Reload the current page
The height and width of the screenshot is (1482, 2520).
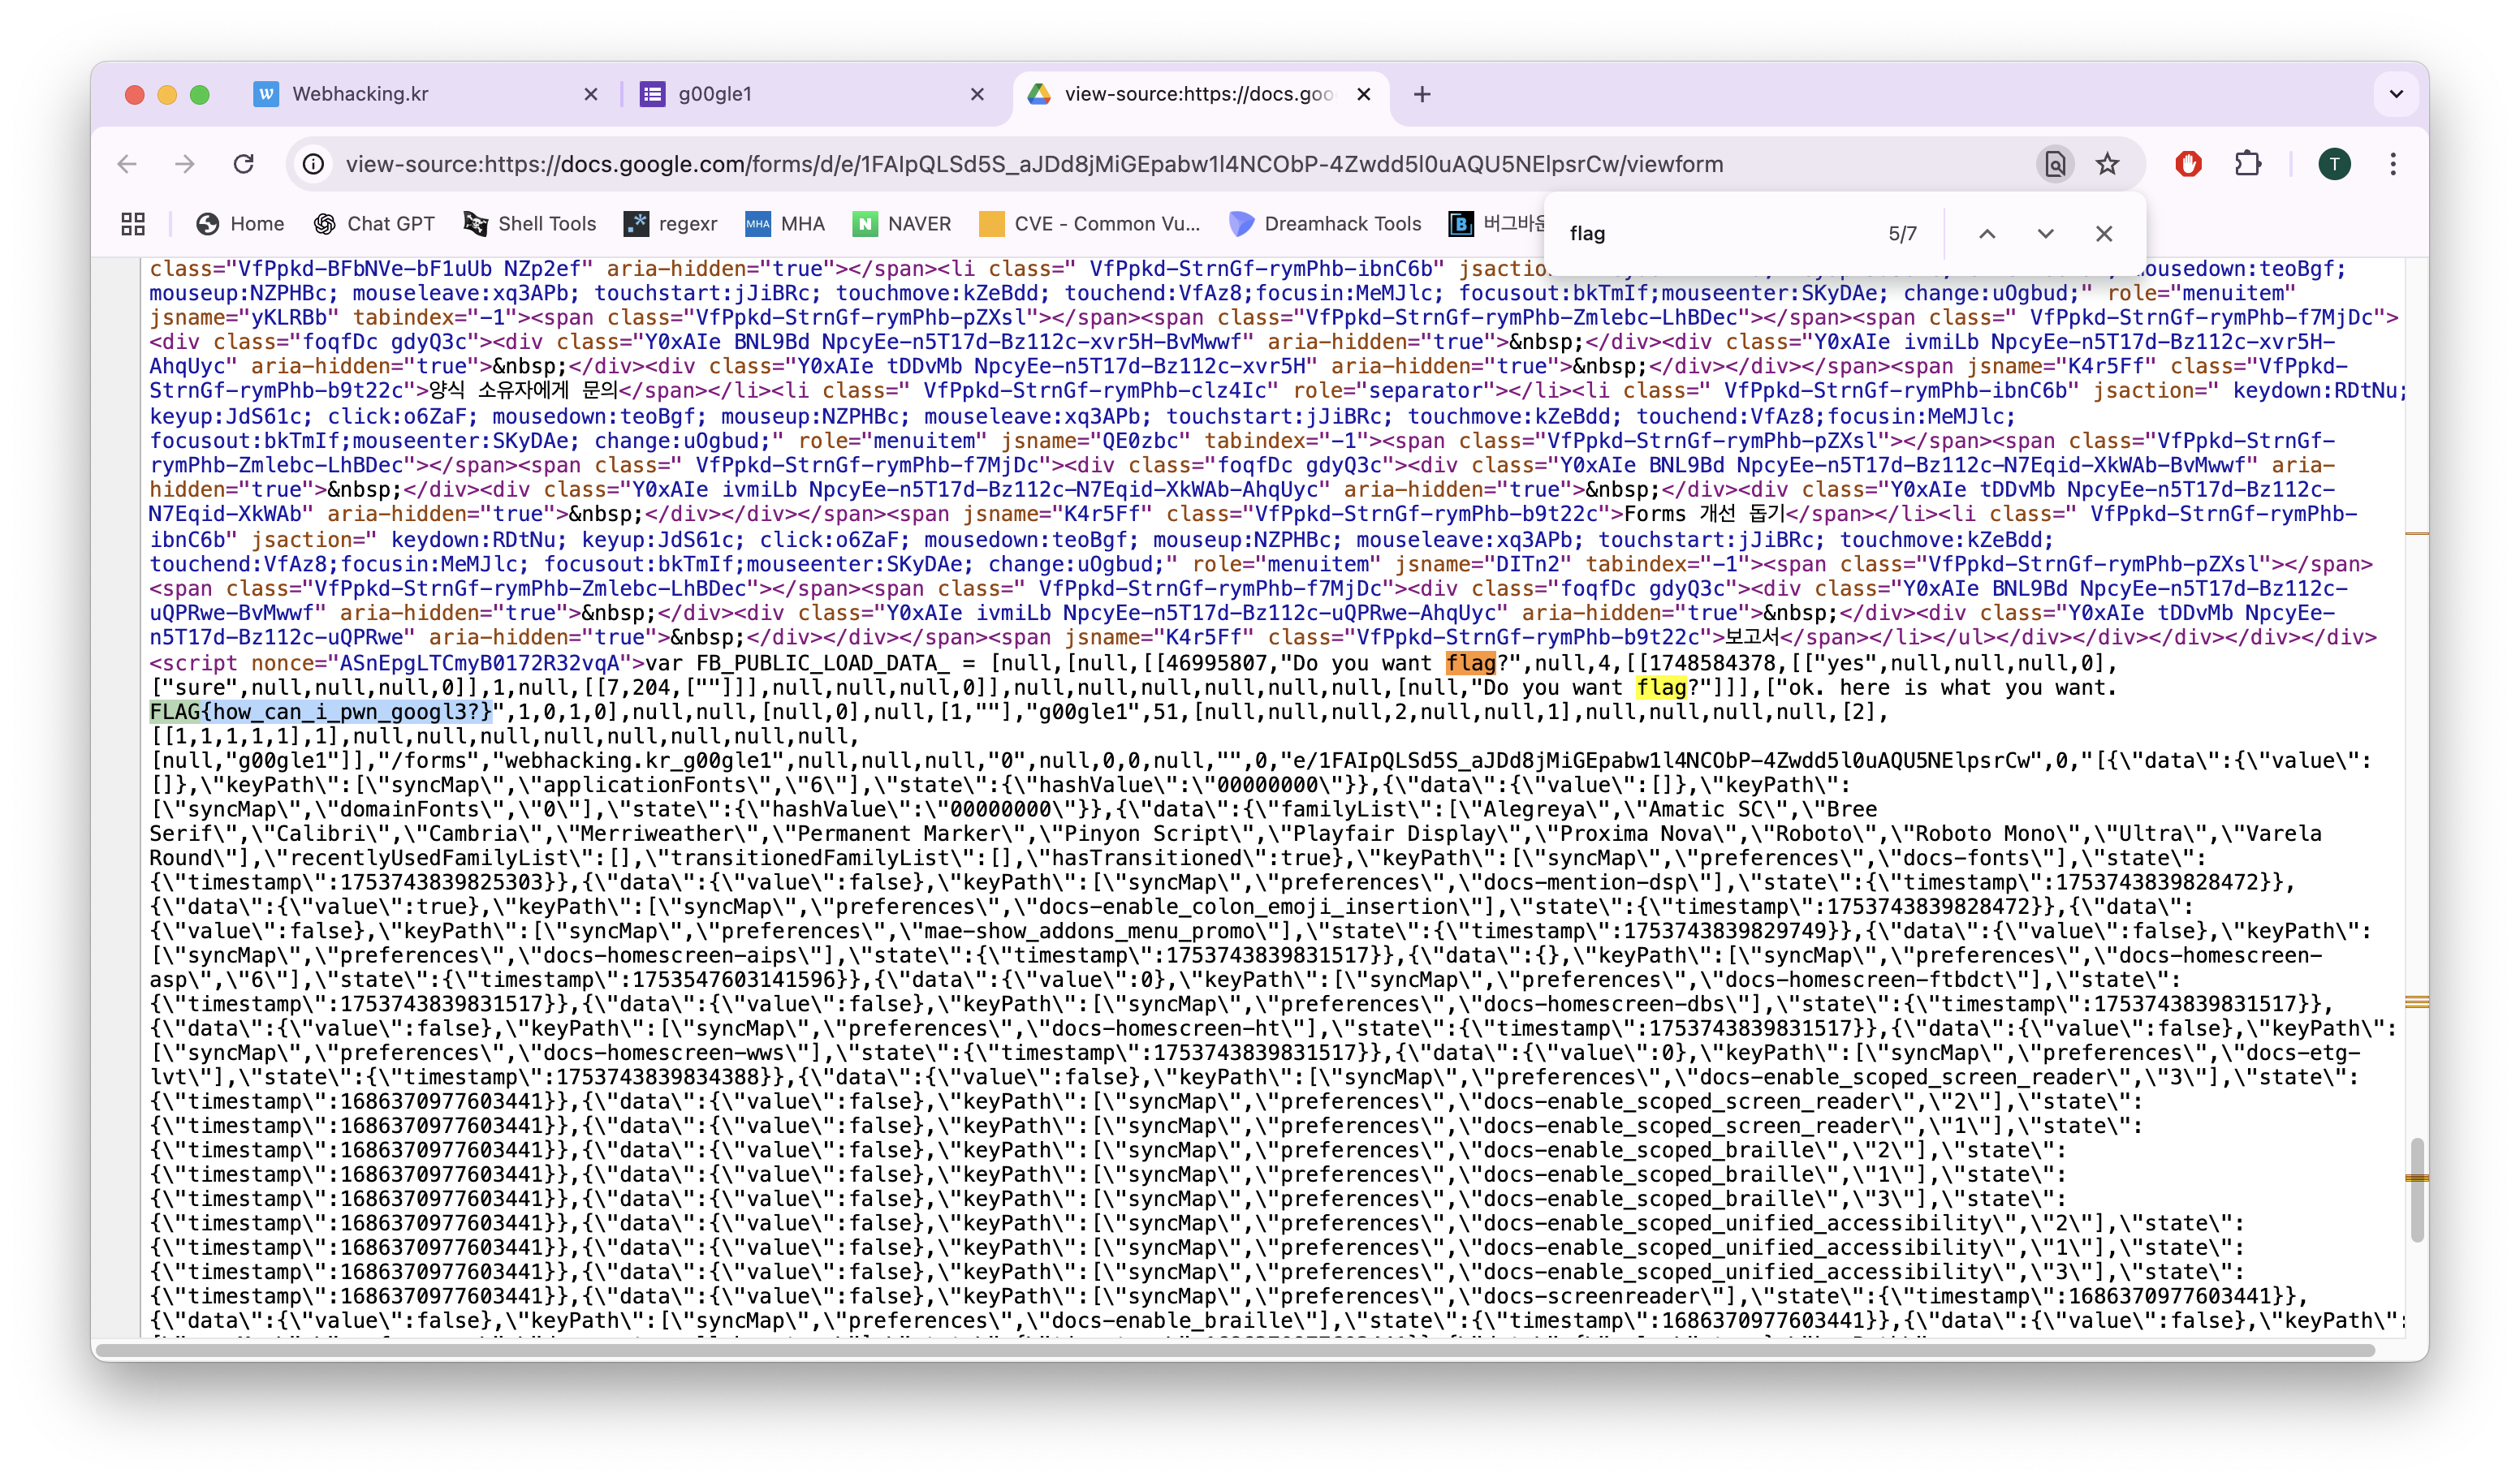[x=243, y=164]
